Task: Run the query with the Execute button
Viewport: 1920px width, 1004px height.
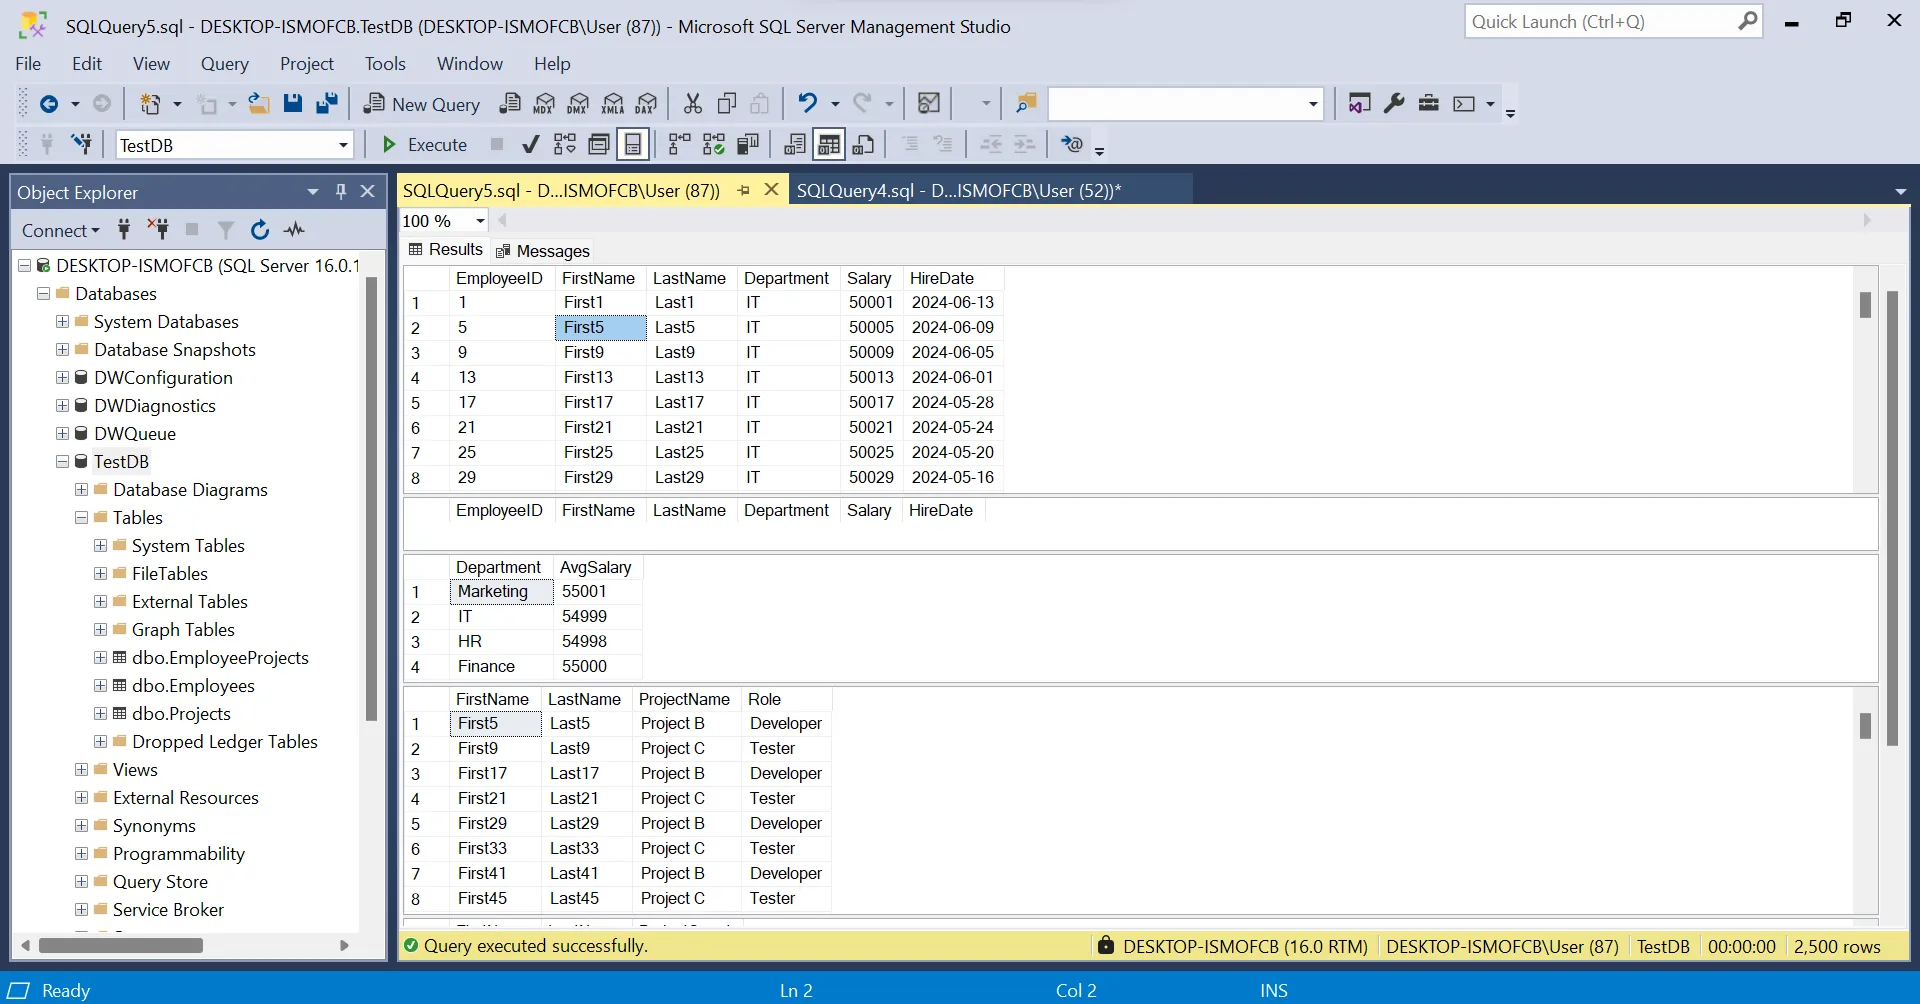Action: (x=424, y=145)
